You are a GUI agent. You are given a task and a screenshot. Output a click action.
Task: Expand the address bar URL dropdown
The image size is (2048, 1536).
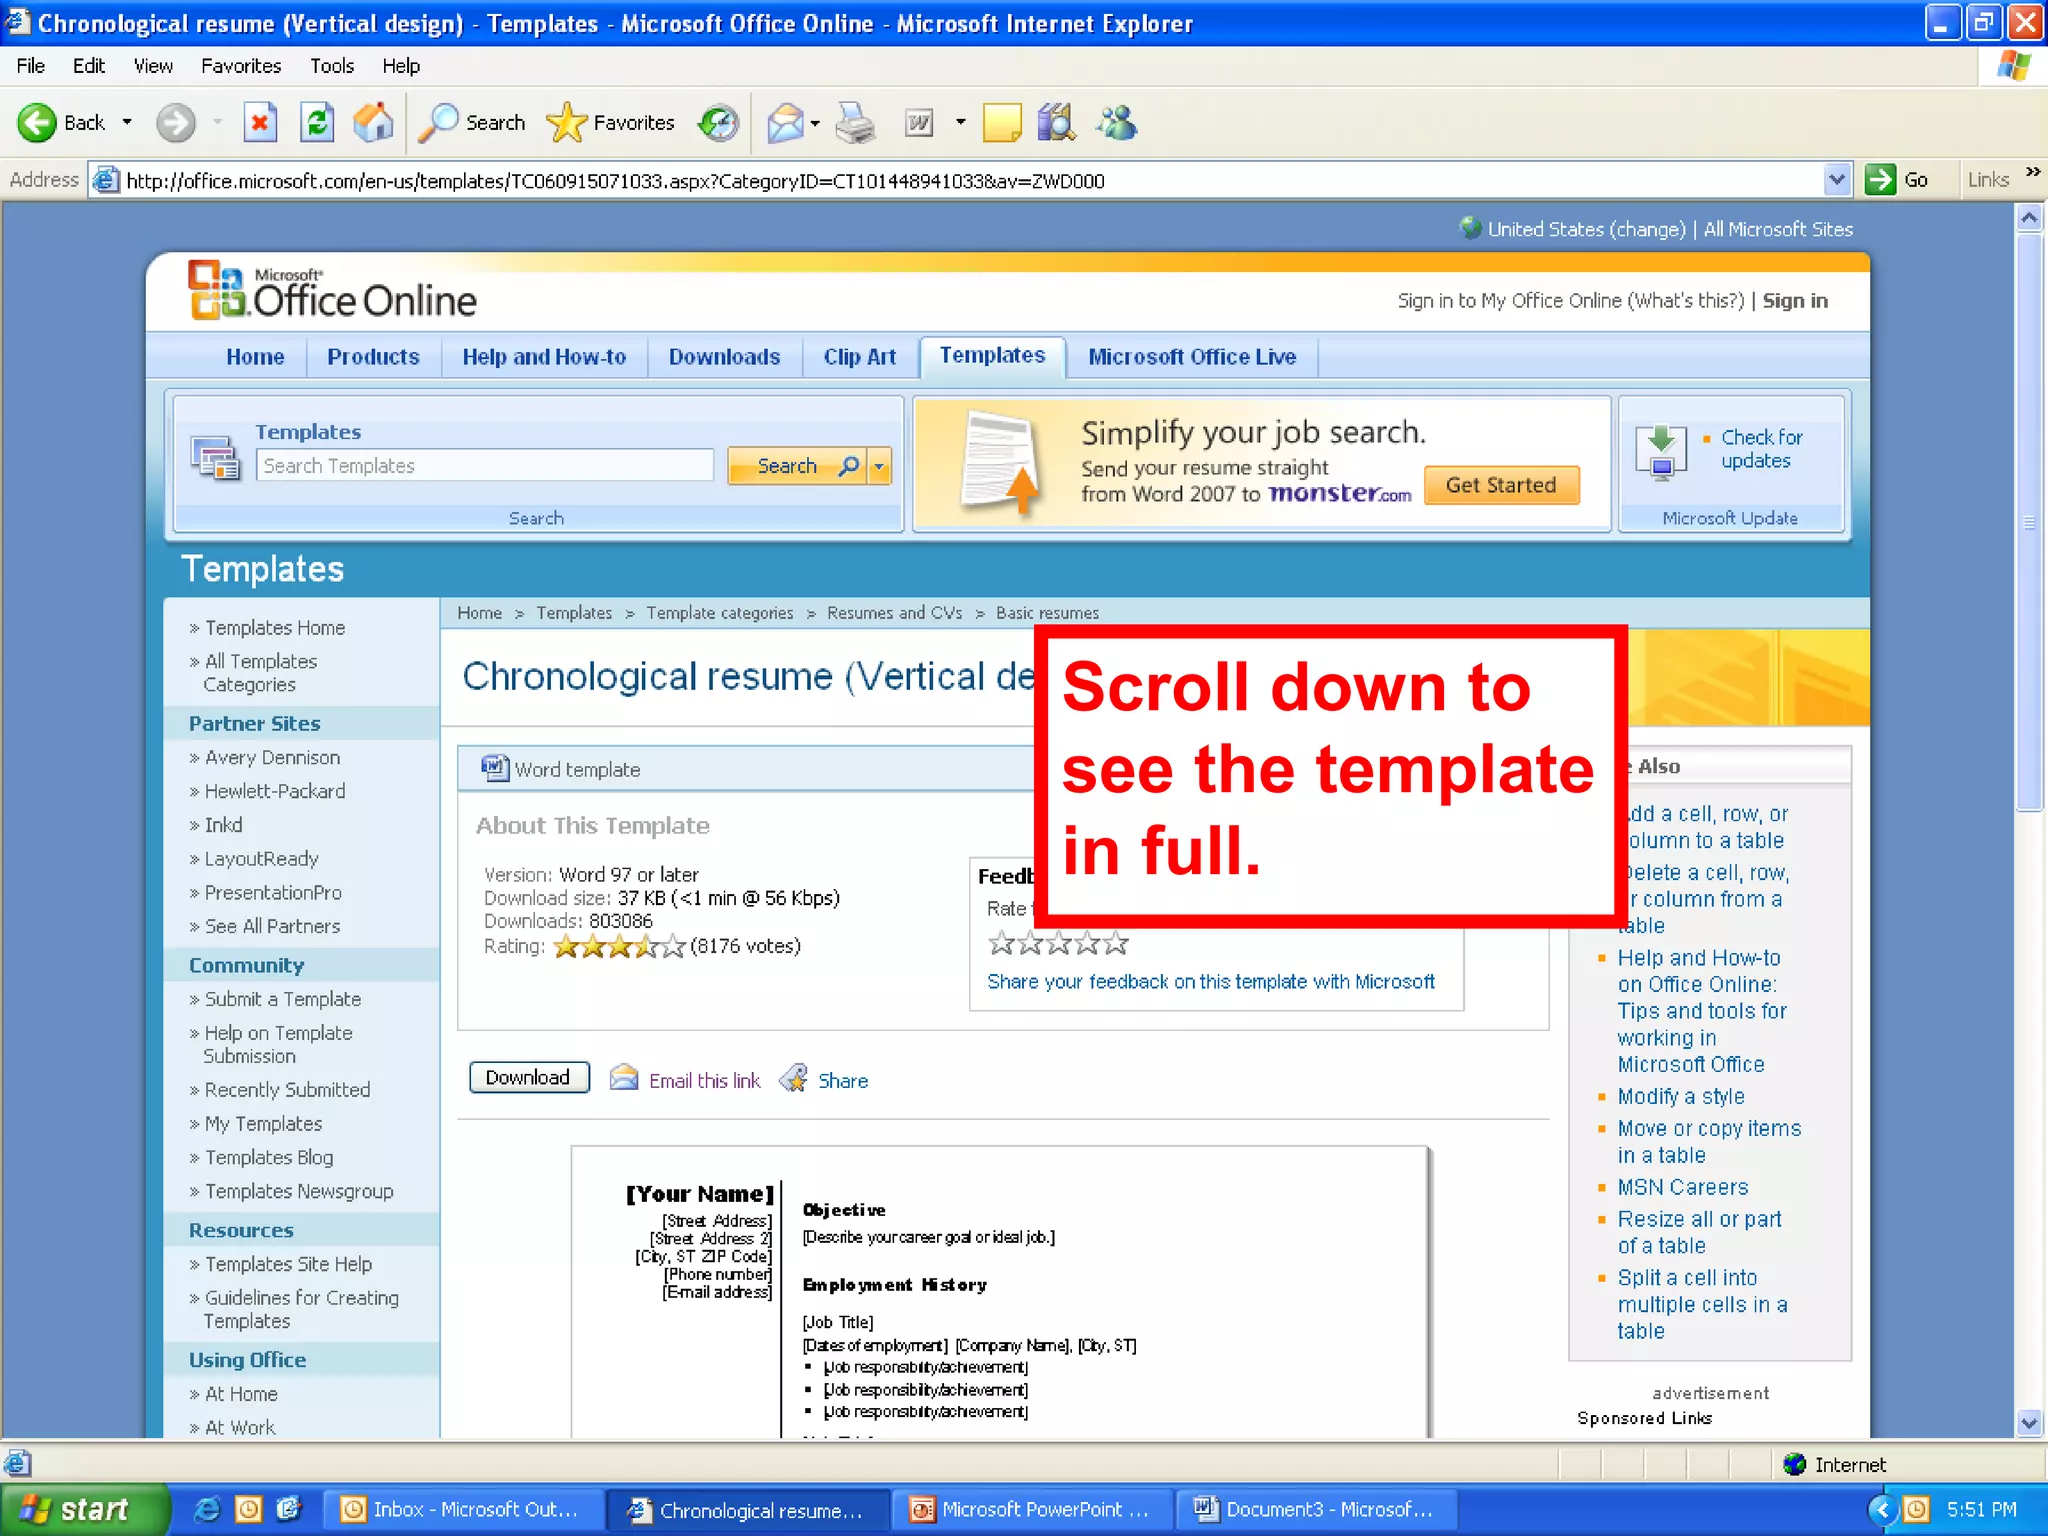(x=1836, y=180)
